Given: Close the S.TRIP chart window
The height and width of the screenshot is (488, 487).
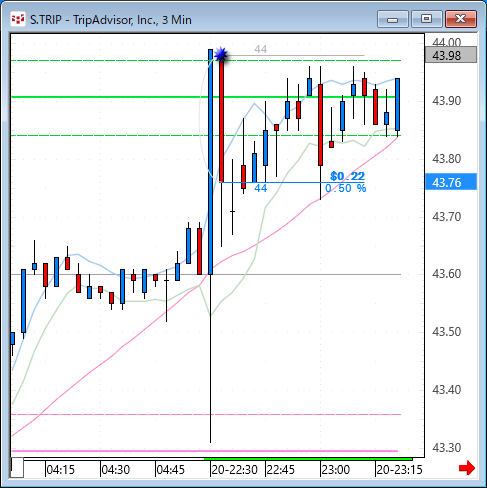Looking at the screenshot, I should (461, 19).
